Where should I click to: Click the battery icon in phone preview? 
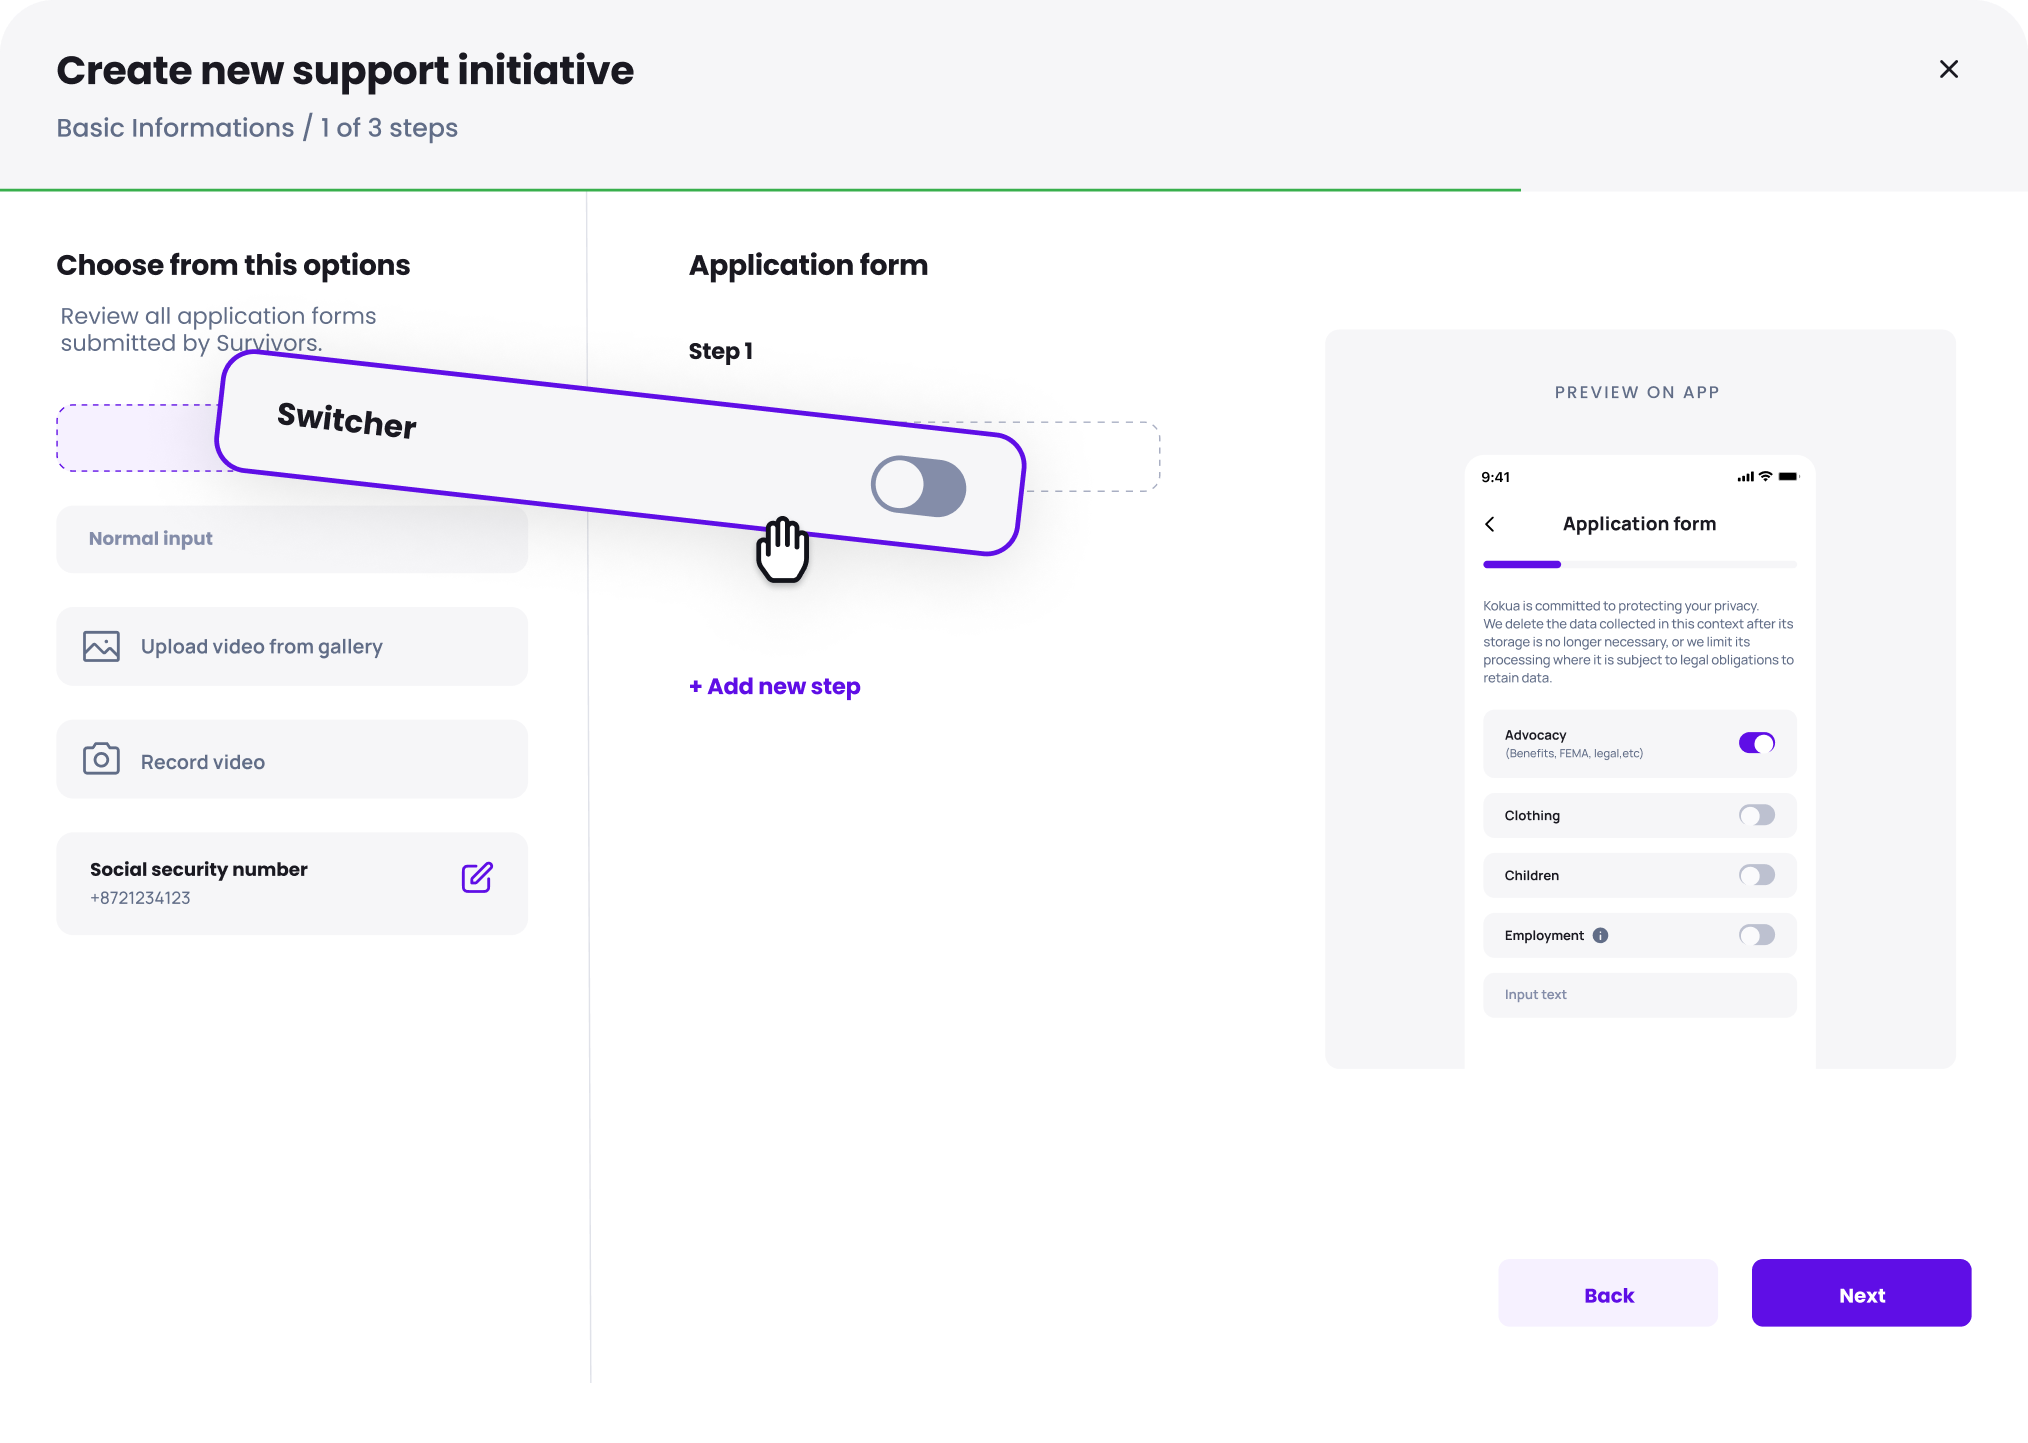pyautogui.click(x=1788, y=477)
